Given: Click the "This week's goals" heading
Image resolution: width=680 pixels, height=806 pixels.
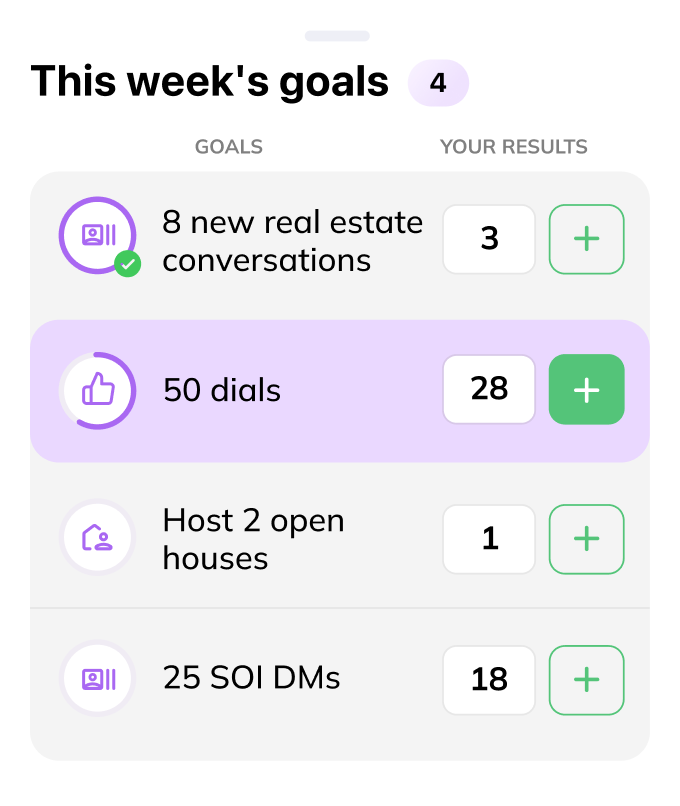Looking at the screenshot, I should click(210, 82).
